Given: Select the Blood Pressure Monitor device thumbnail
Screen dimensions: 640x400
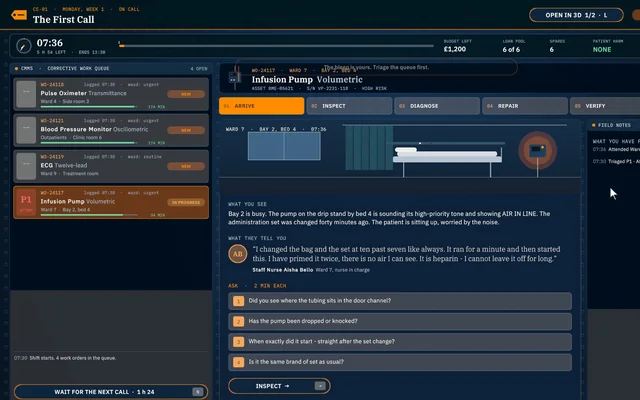Looking at the screenshot, I should 26,130.
